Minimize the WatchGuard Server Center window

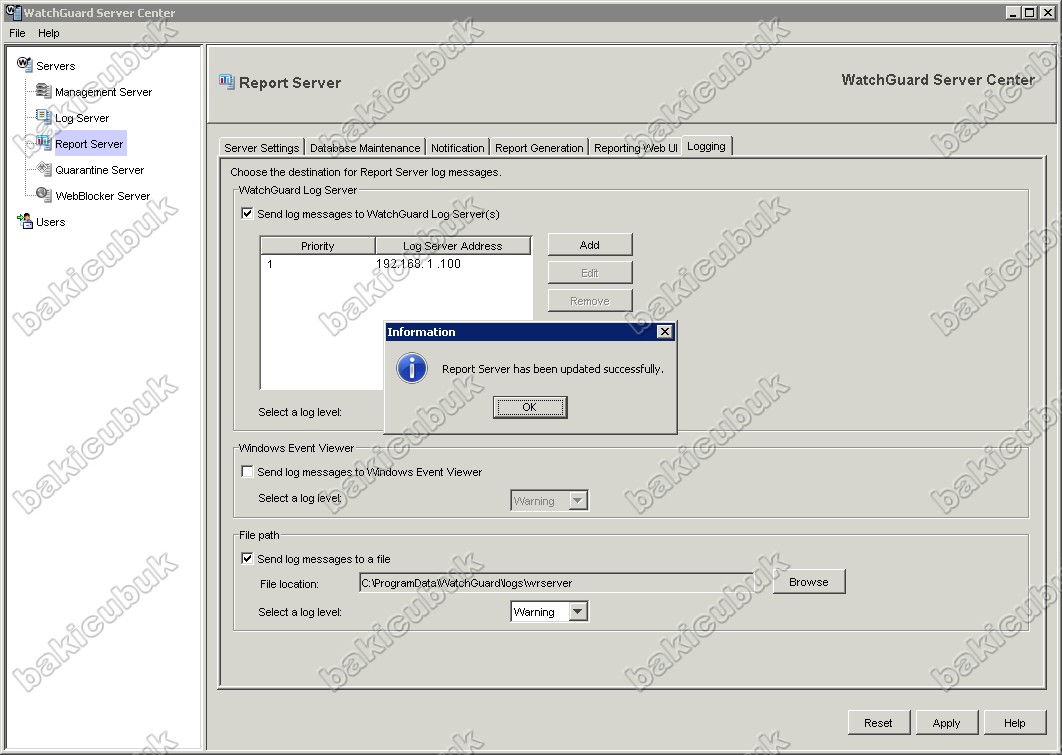point(1013,12)
